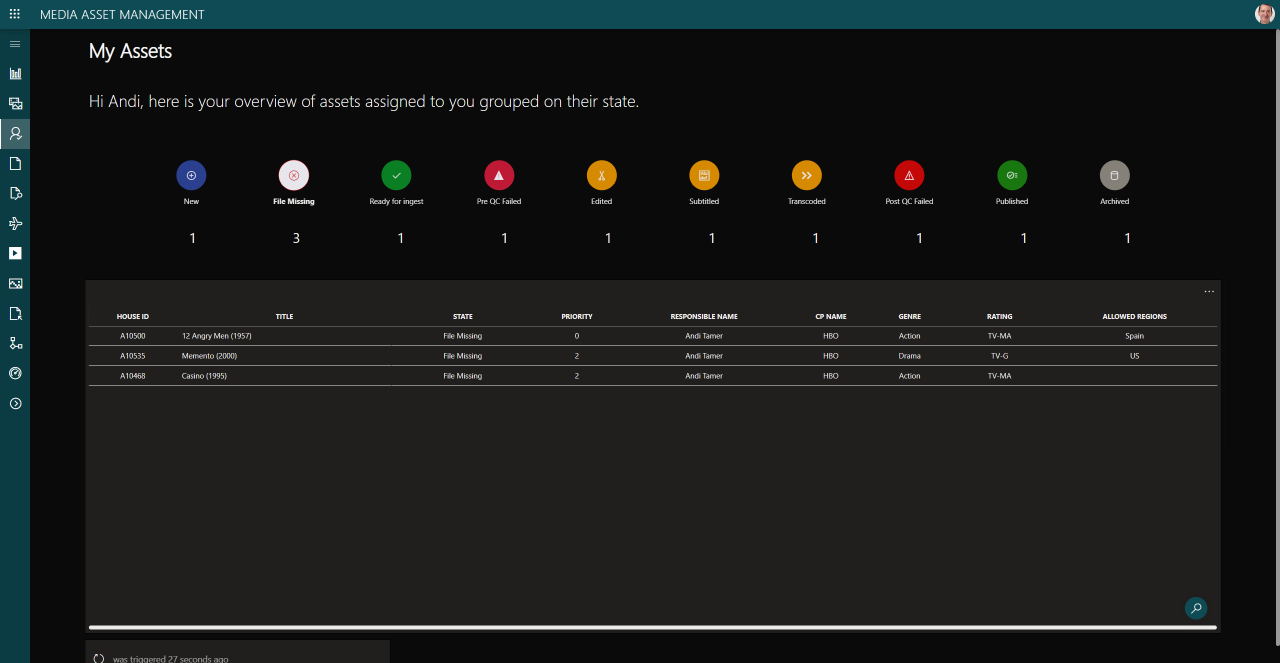Click the Ready for ingest state icon
Viewport: 1280px width, 663px height.
pyautogui.click(x=396, y=175)
